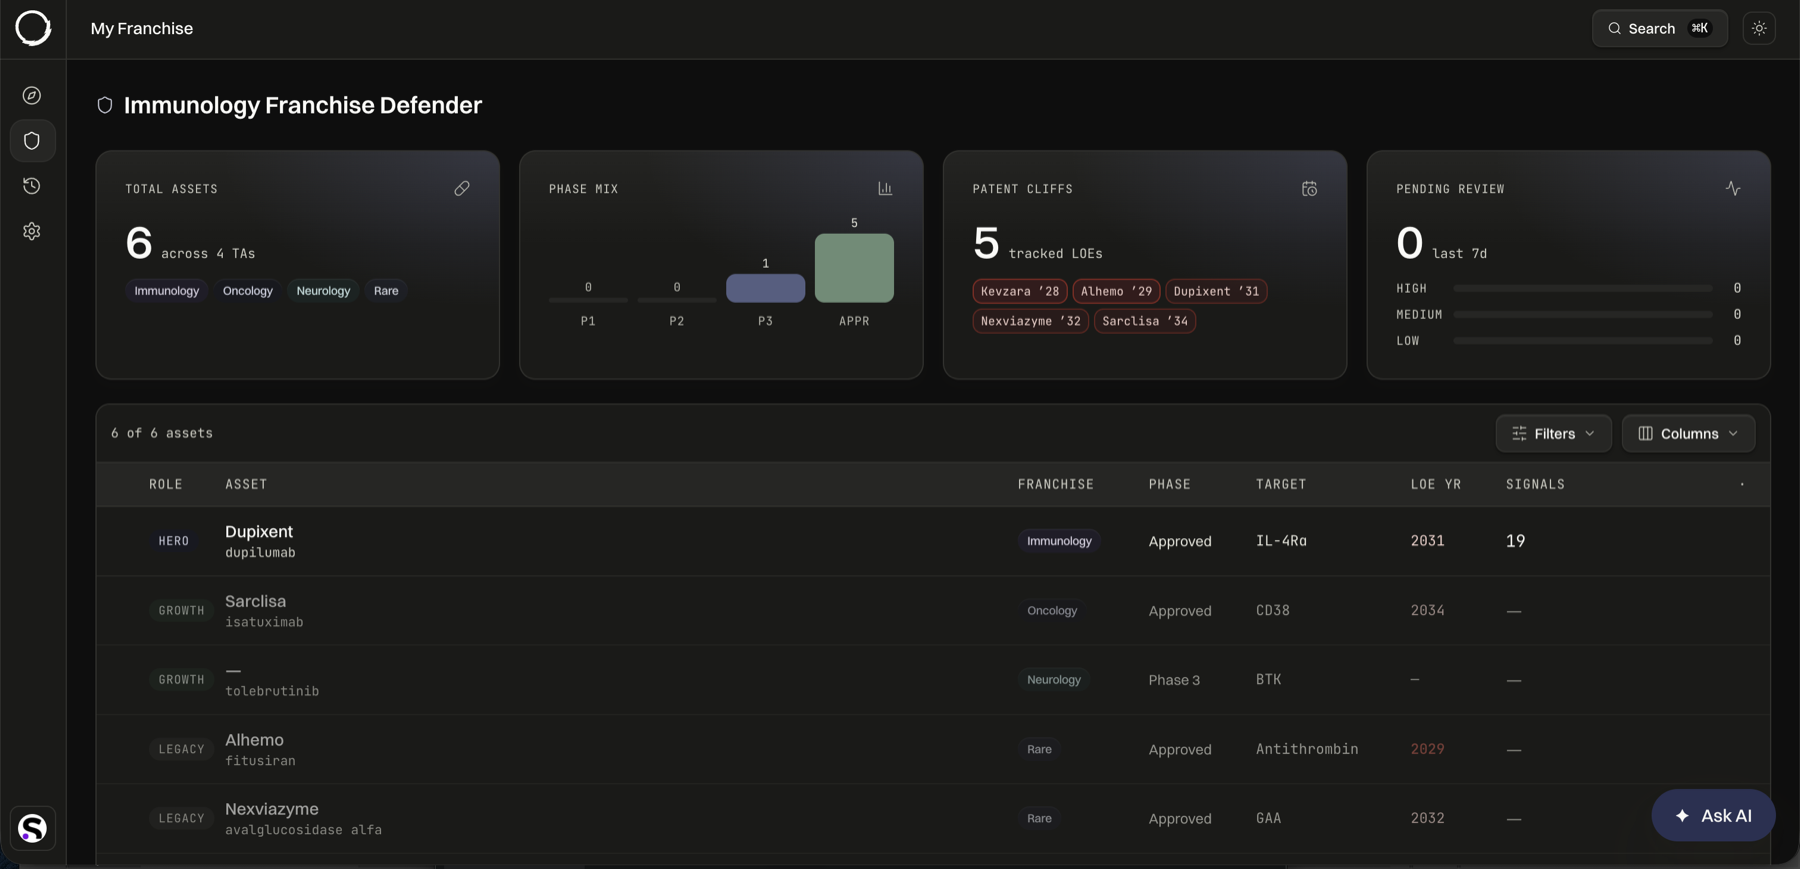The height and width of the screenshot is (869, 1800).
Task: Open the Filters dropdown
Action: pos(1553,433)
